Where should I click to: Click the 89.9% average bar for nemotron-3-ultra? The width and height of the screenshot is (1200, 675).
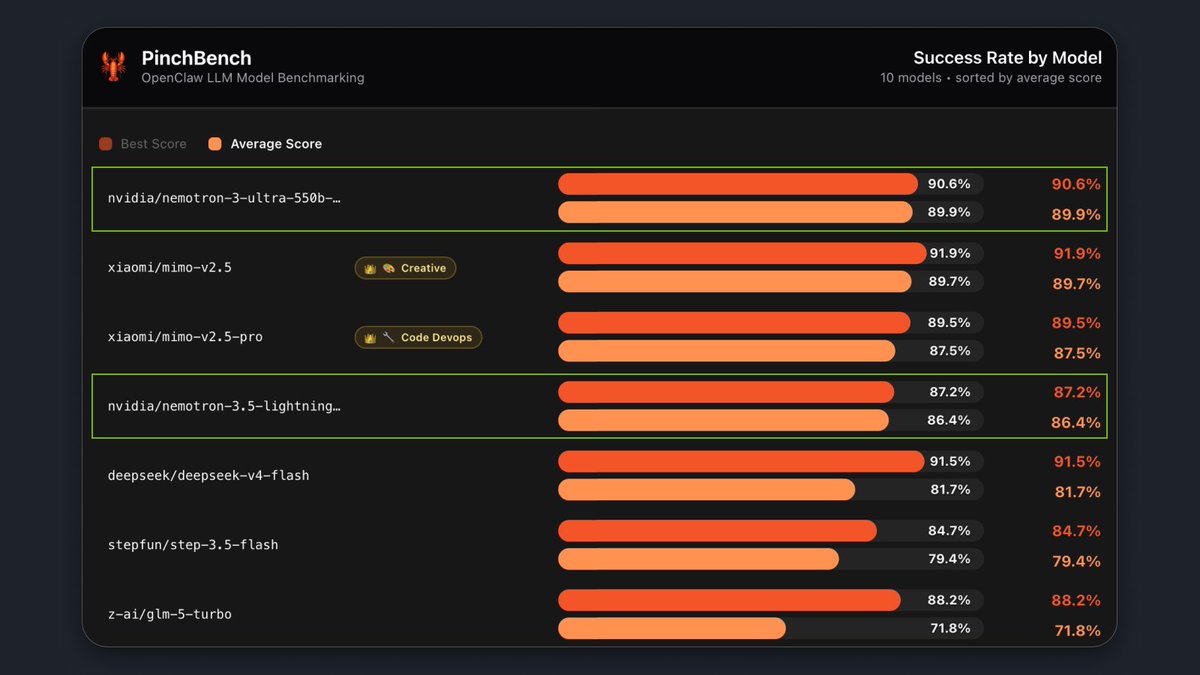tap(735, 212)
